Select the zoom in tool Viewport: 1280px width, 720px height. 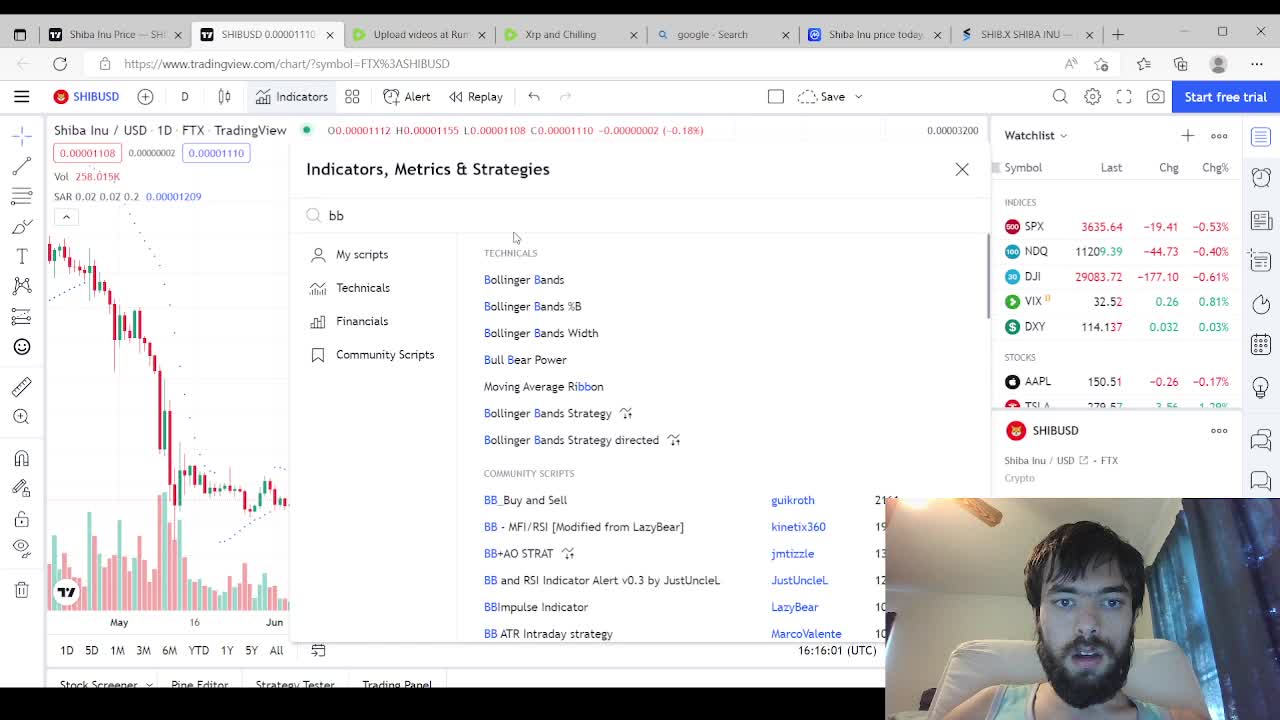pyautogui.click(x=21, y=417)
